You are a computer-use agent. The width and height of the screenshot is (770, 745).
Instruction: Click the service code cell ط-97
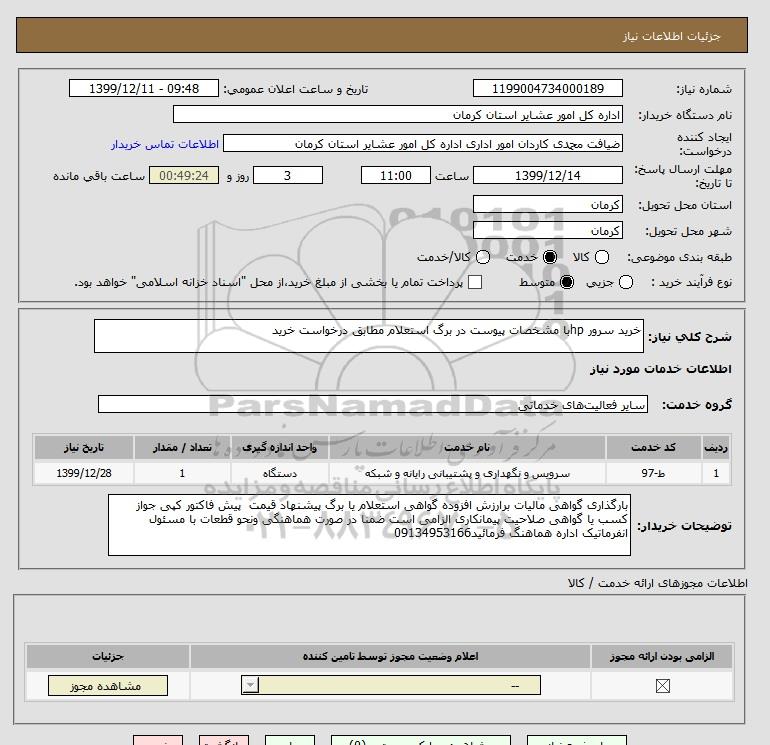[654, 473]
